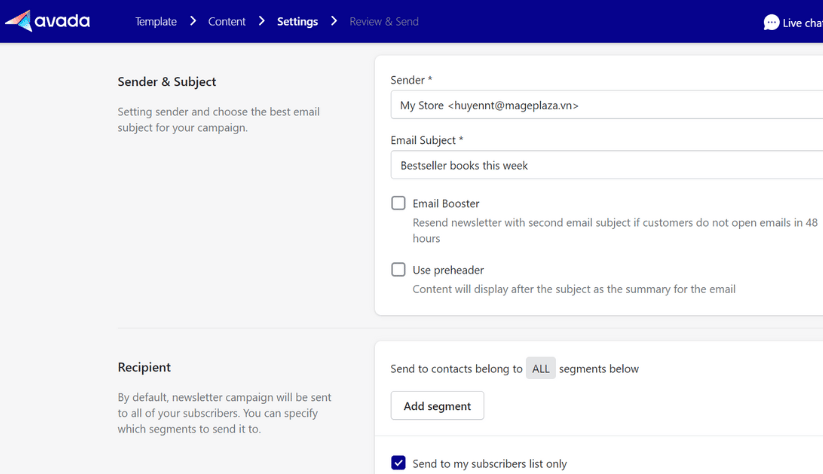Click the chevron after Template step
This screenshot has height=474, width=823.
click(x=193, y=21)
